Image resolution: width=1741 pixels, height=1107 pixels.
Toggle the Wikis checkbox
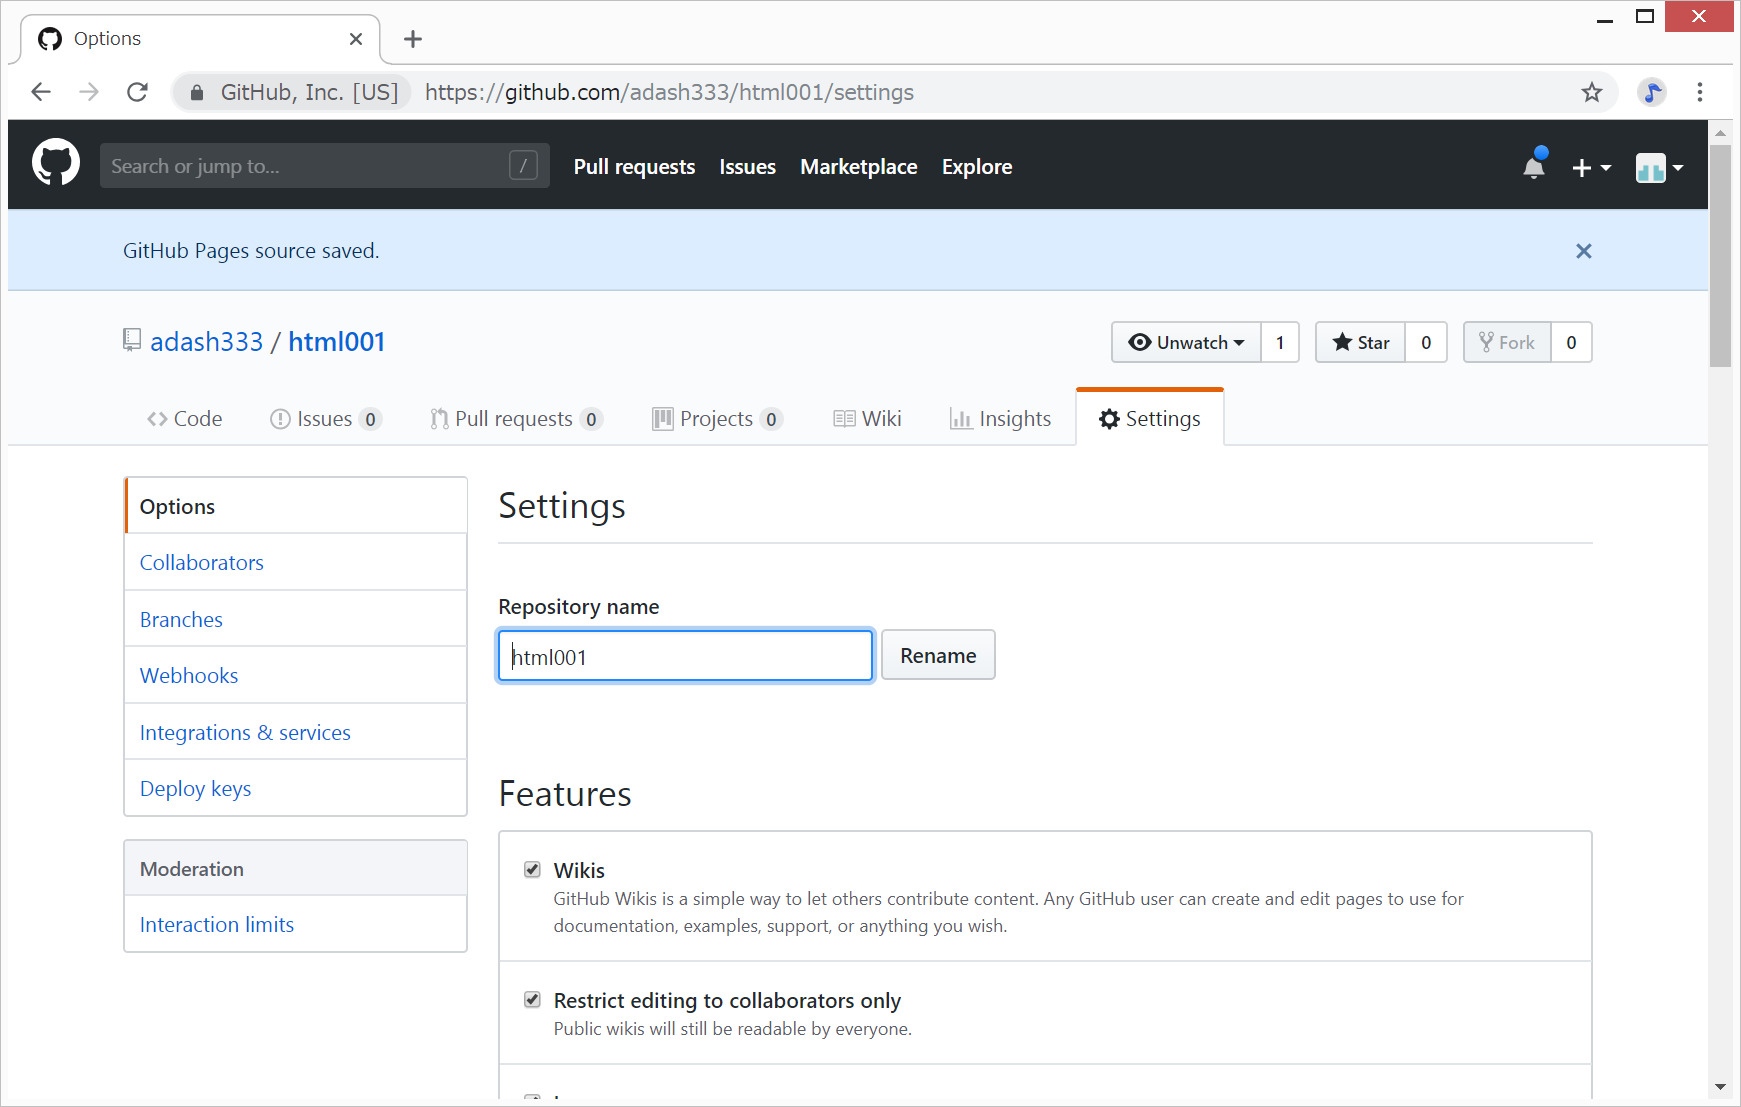pos(533,869)
